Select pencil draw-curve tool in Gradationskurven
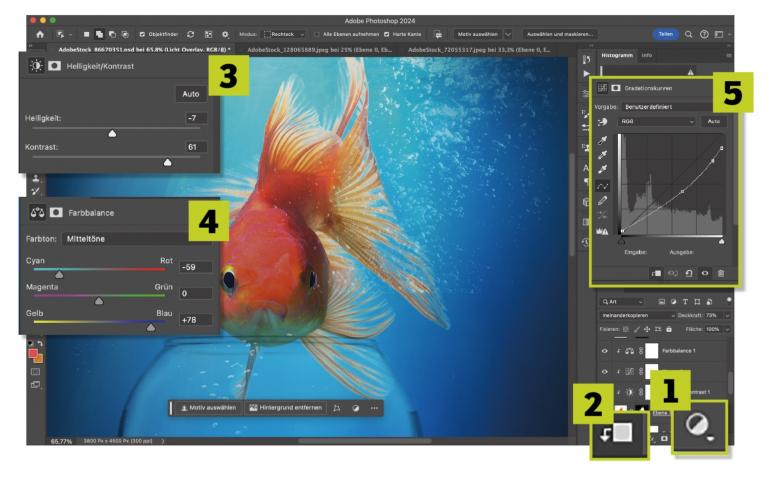The image size is (770, 487). 603,200
